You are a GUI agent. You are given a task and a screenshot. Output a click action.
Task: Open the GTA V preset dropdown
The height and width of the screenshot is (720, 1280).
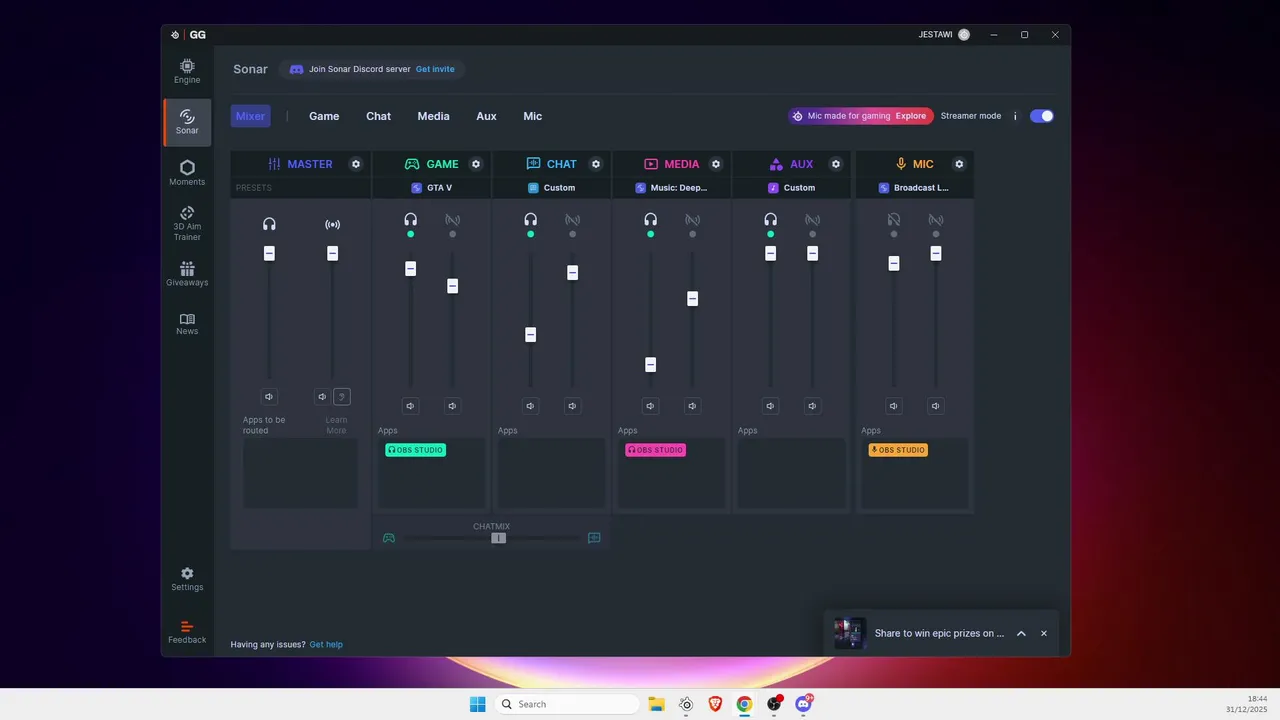pos(432,188)
